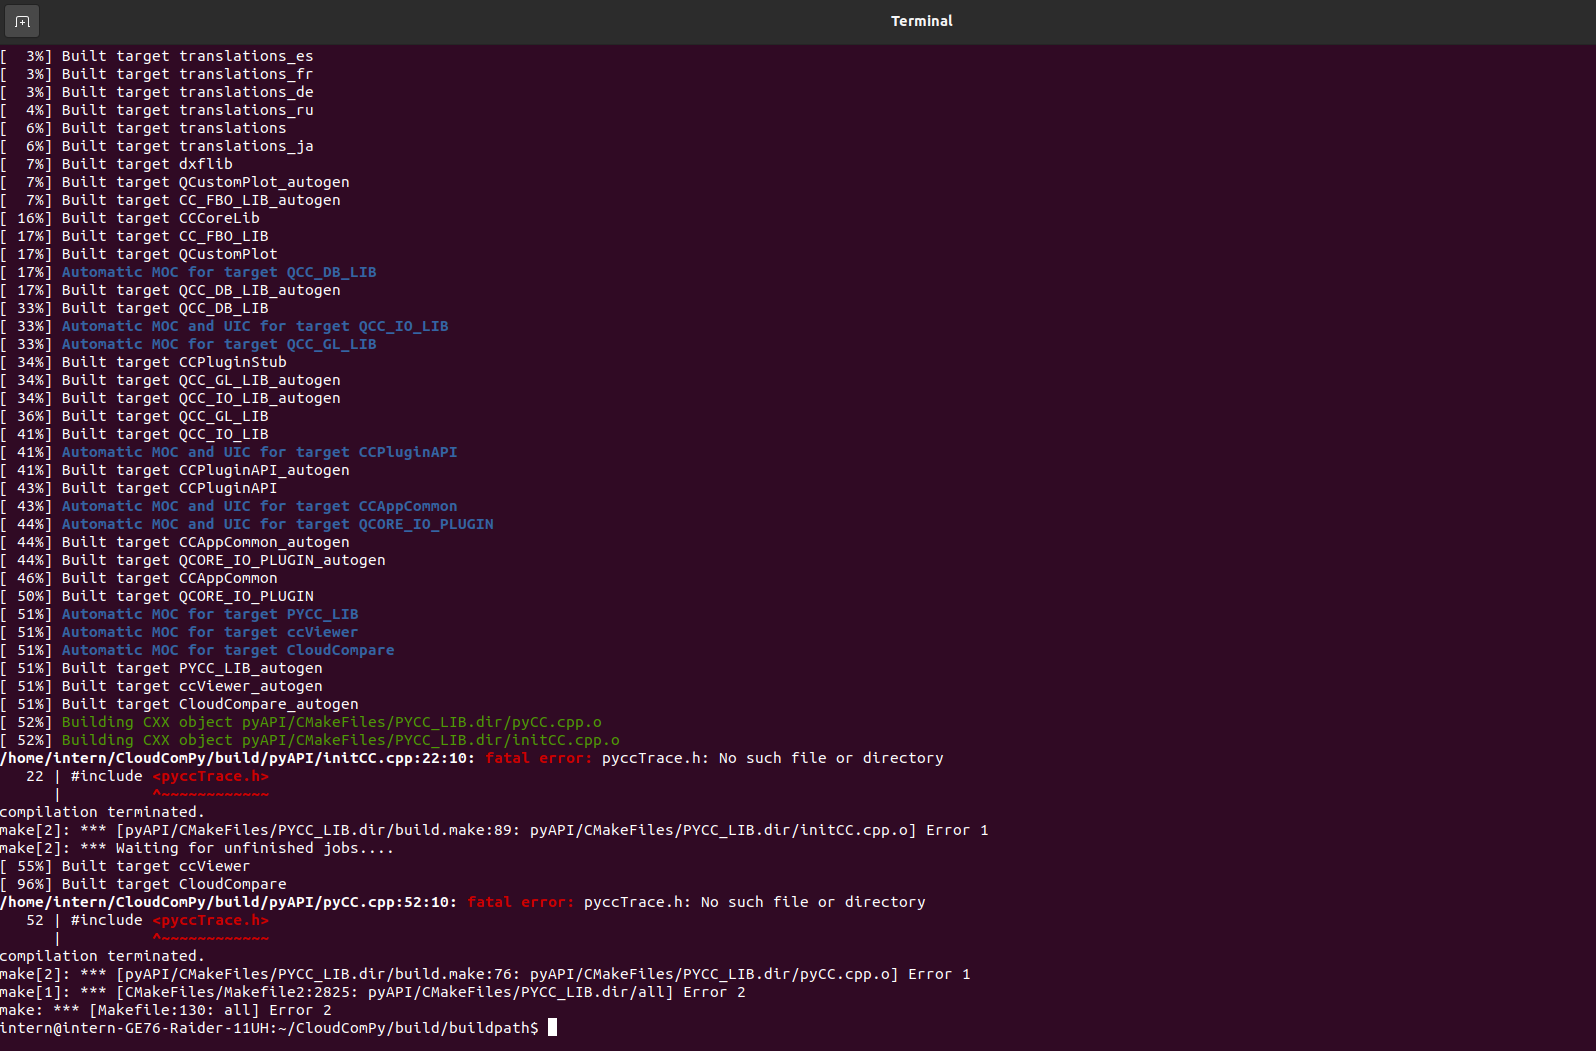1596x1051 pixels.
Task: Click 'Built target CCAppCommon_autogen' line
Action: pyautogui.click(x=175, y=542)
